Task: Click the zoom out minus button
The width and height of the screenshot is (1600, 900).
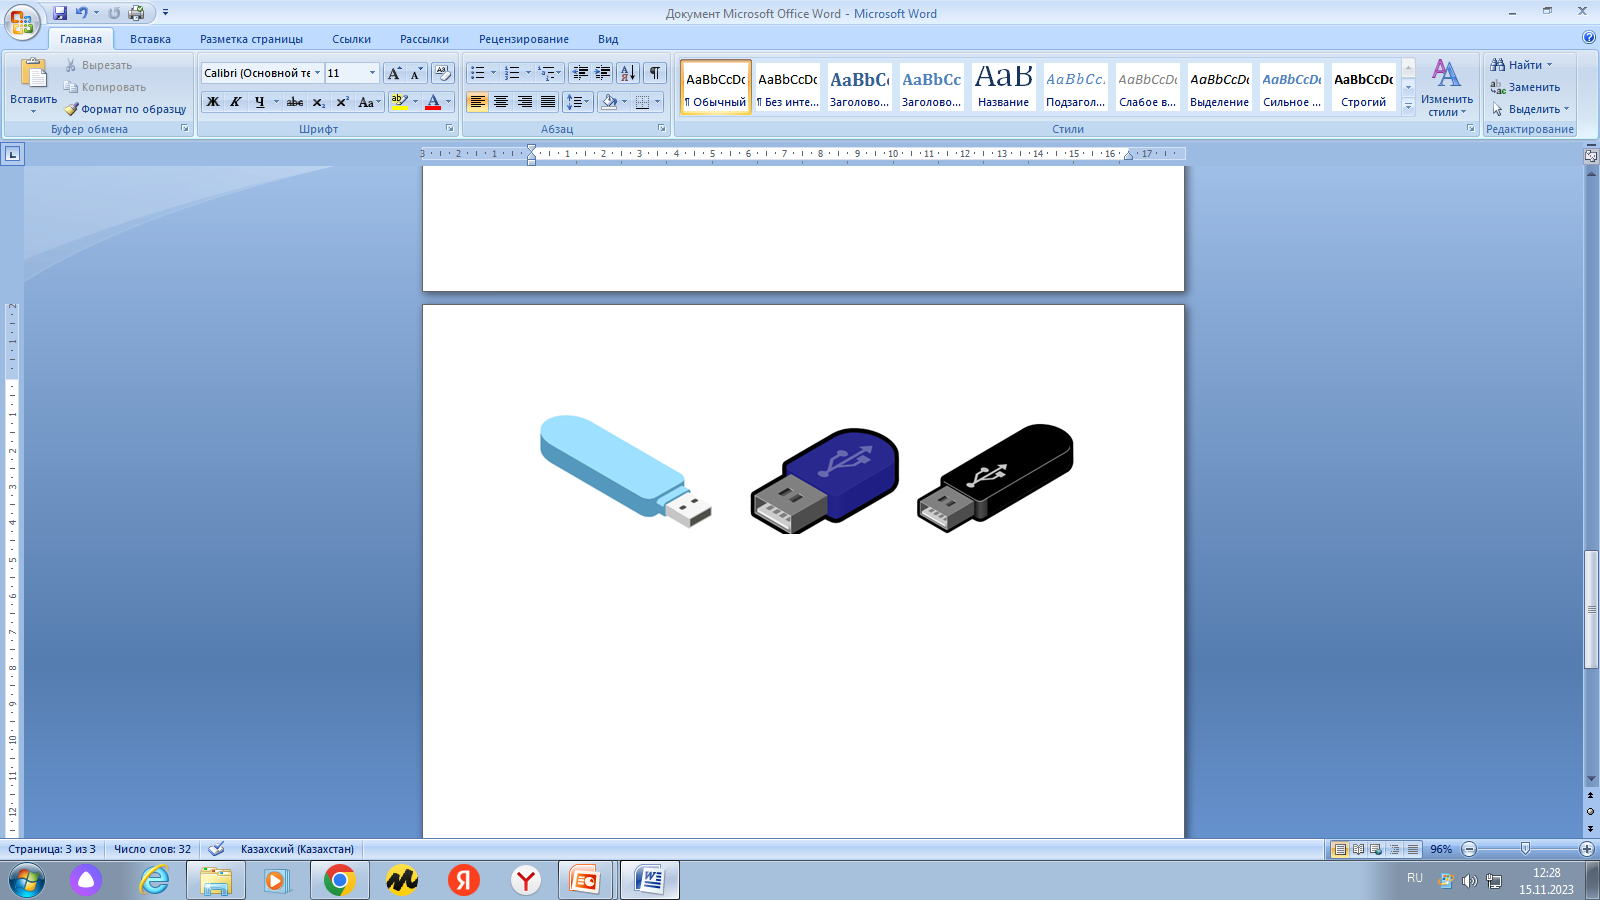Action: (x=1469, y=849)
